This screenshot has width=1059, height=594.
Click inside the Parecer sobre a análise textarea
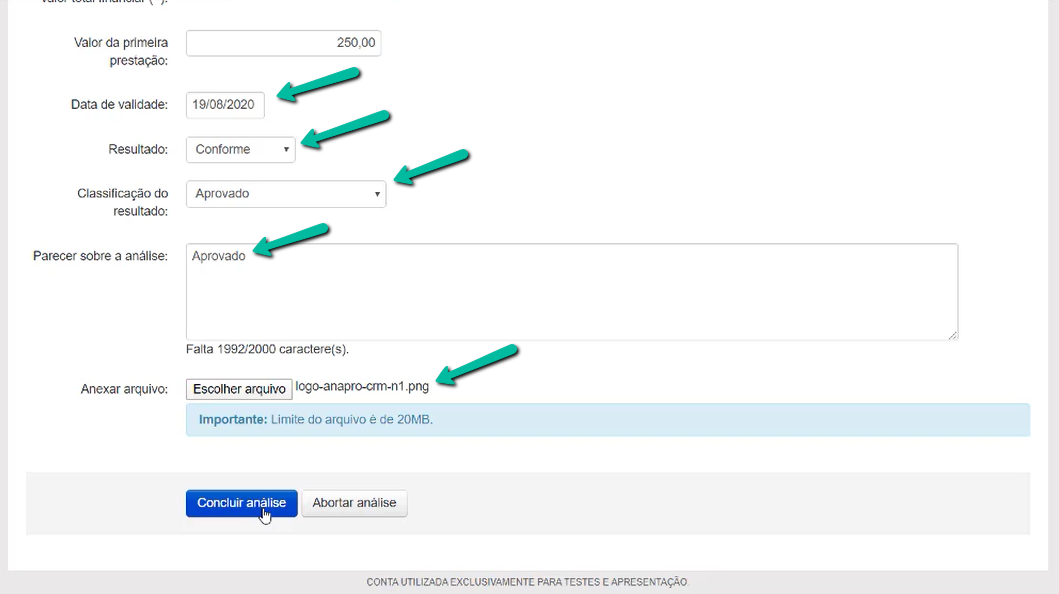pos(571,291)
